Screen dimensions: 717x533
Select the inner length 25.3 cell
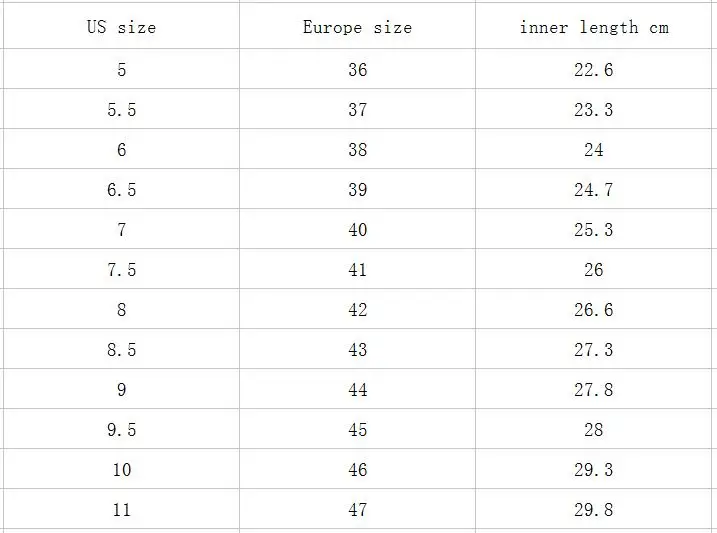(594, 229)
